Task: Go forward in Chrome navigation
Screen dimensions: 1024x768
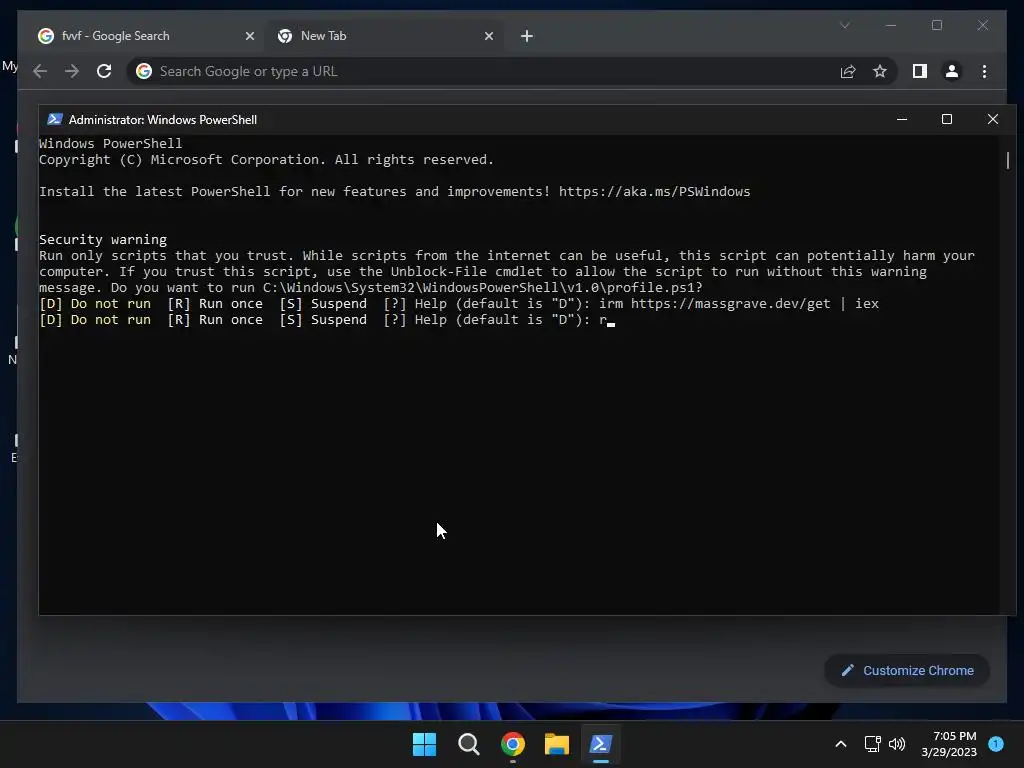Action: pyautogui.click(x=72, y=71)
